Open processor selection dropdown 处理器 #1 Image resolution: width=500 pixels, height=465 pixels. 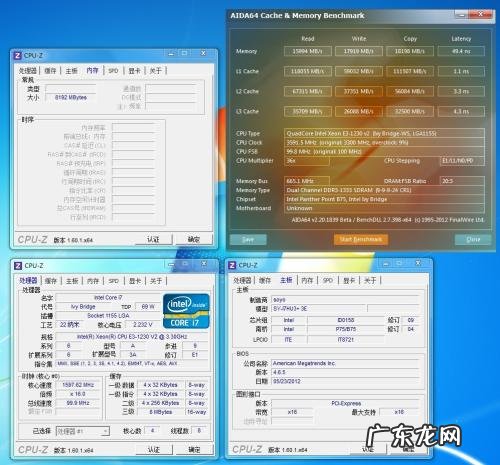[x=82, y=431]
